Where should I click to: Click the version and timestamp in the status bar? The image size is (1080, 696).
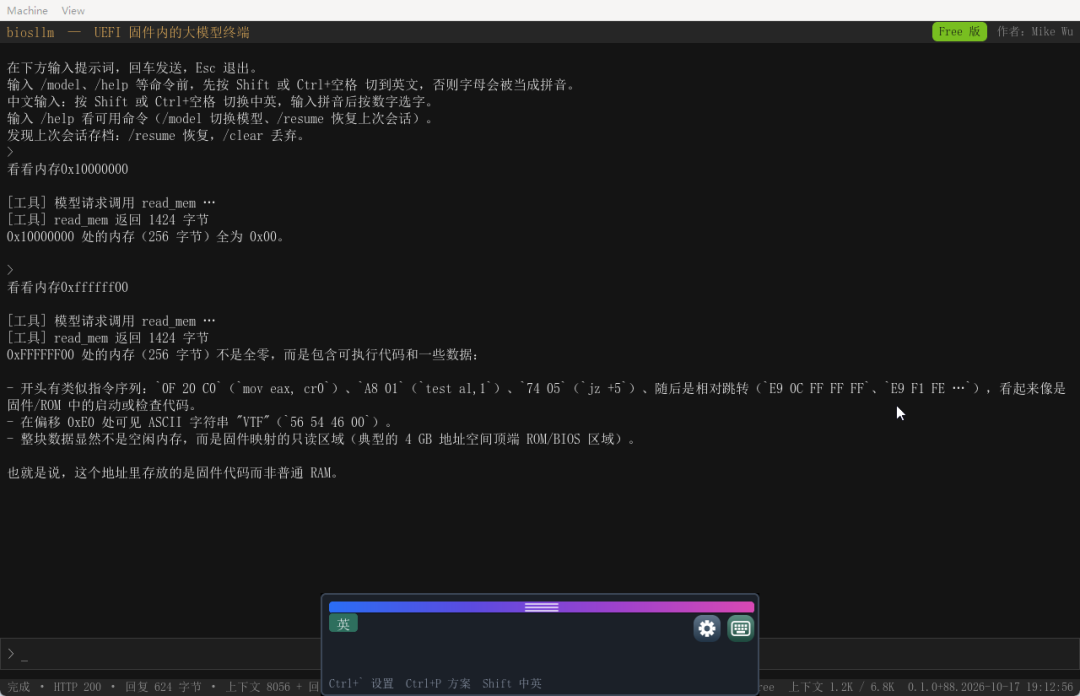[990, 687]
